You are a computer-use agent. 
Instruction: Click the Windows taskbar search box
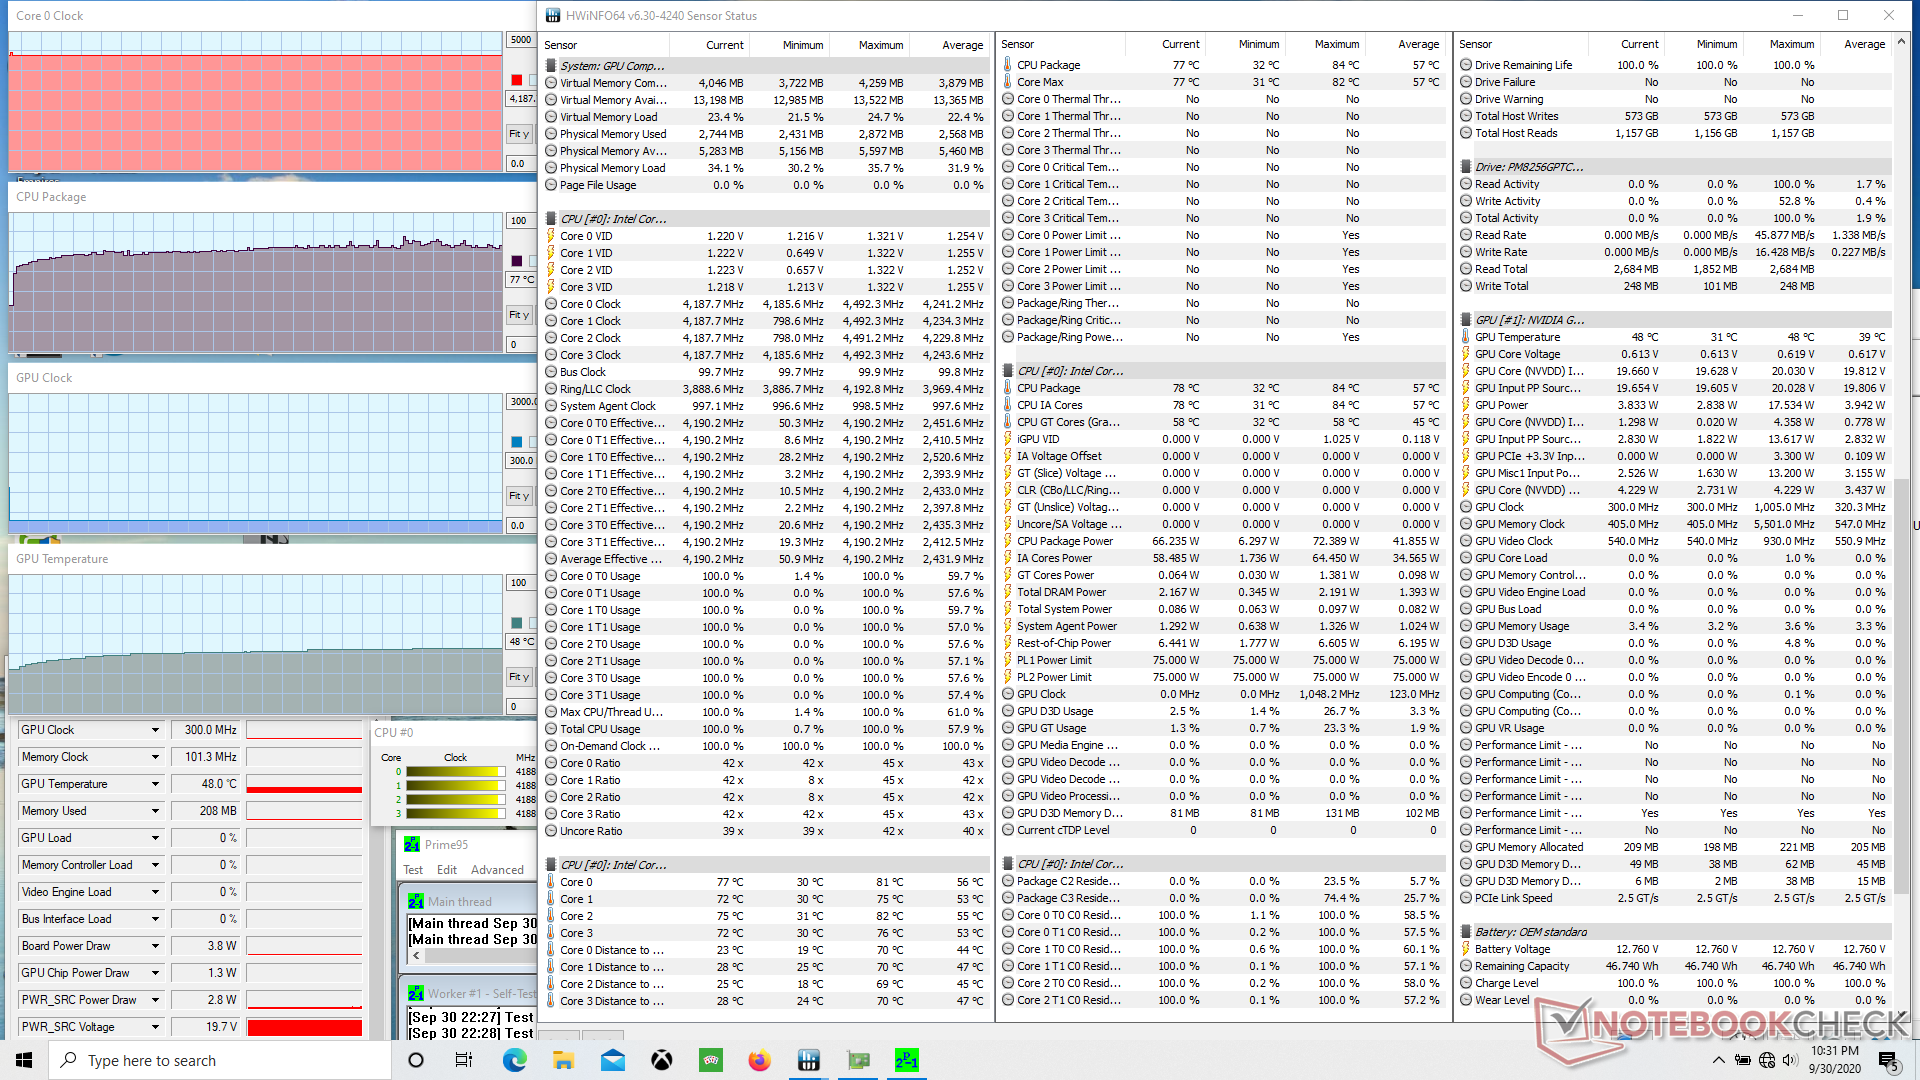pyautogui.click(x=220, y=1060)
